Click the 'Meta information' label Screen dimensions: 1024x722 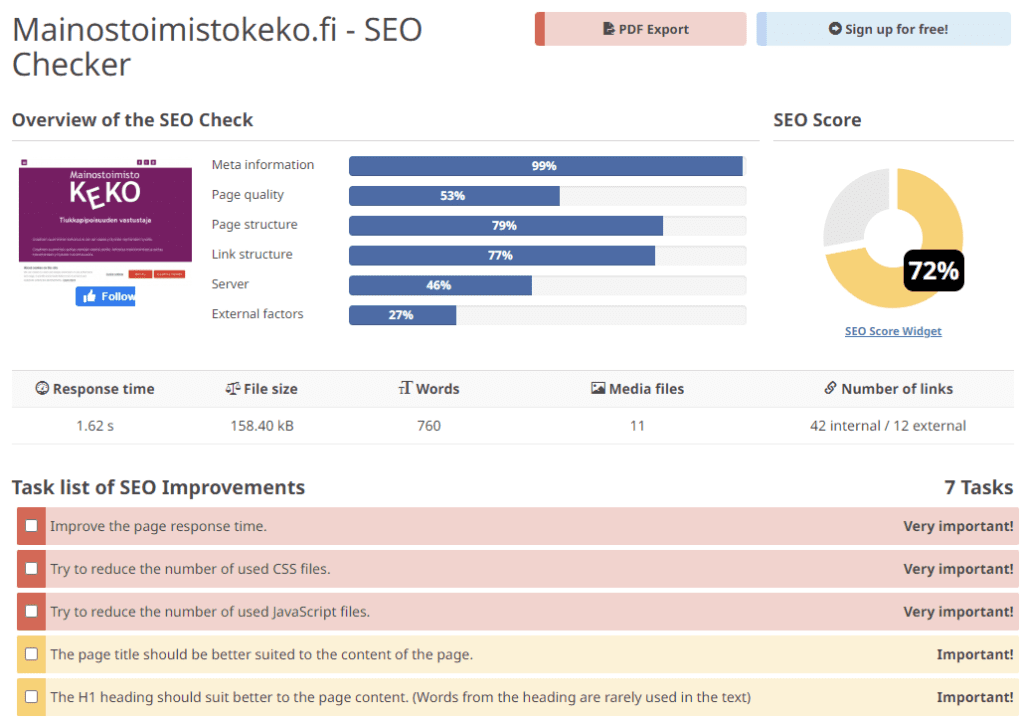263,165
